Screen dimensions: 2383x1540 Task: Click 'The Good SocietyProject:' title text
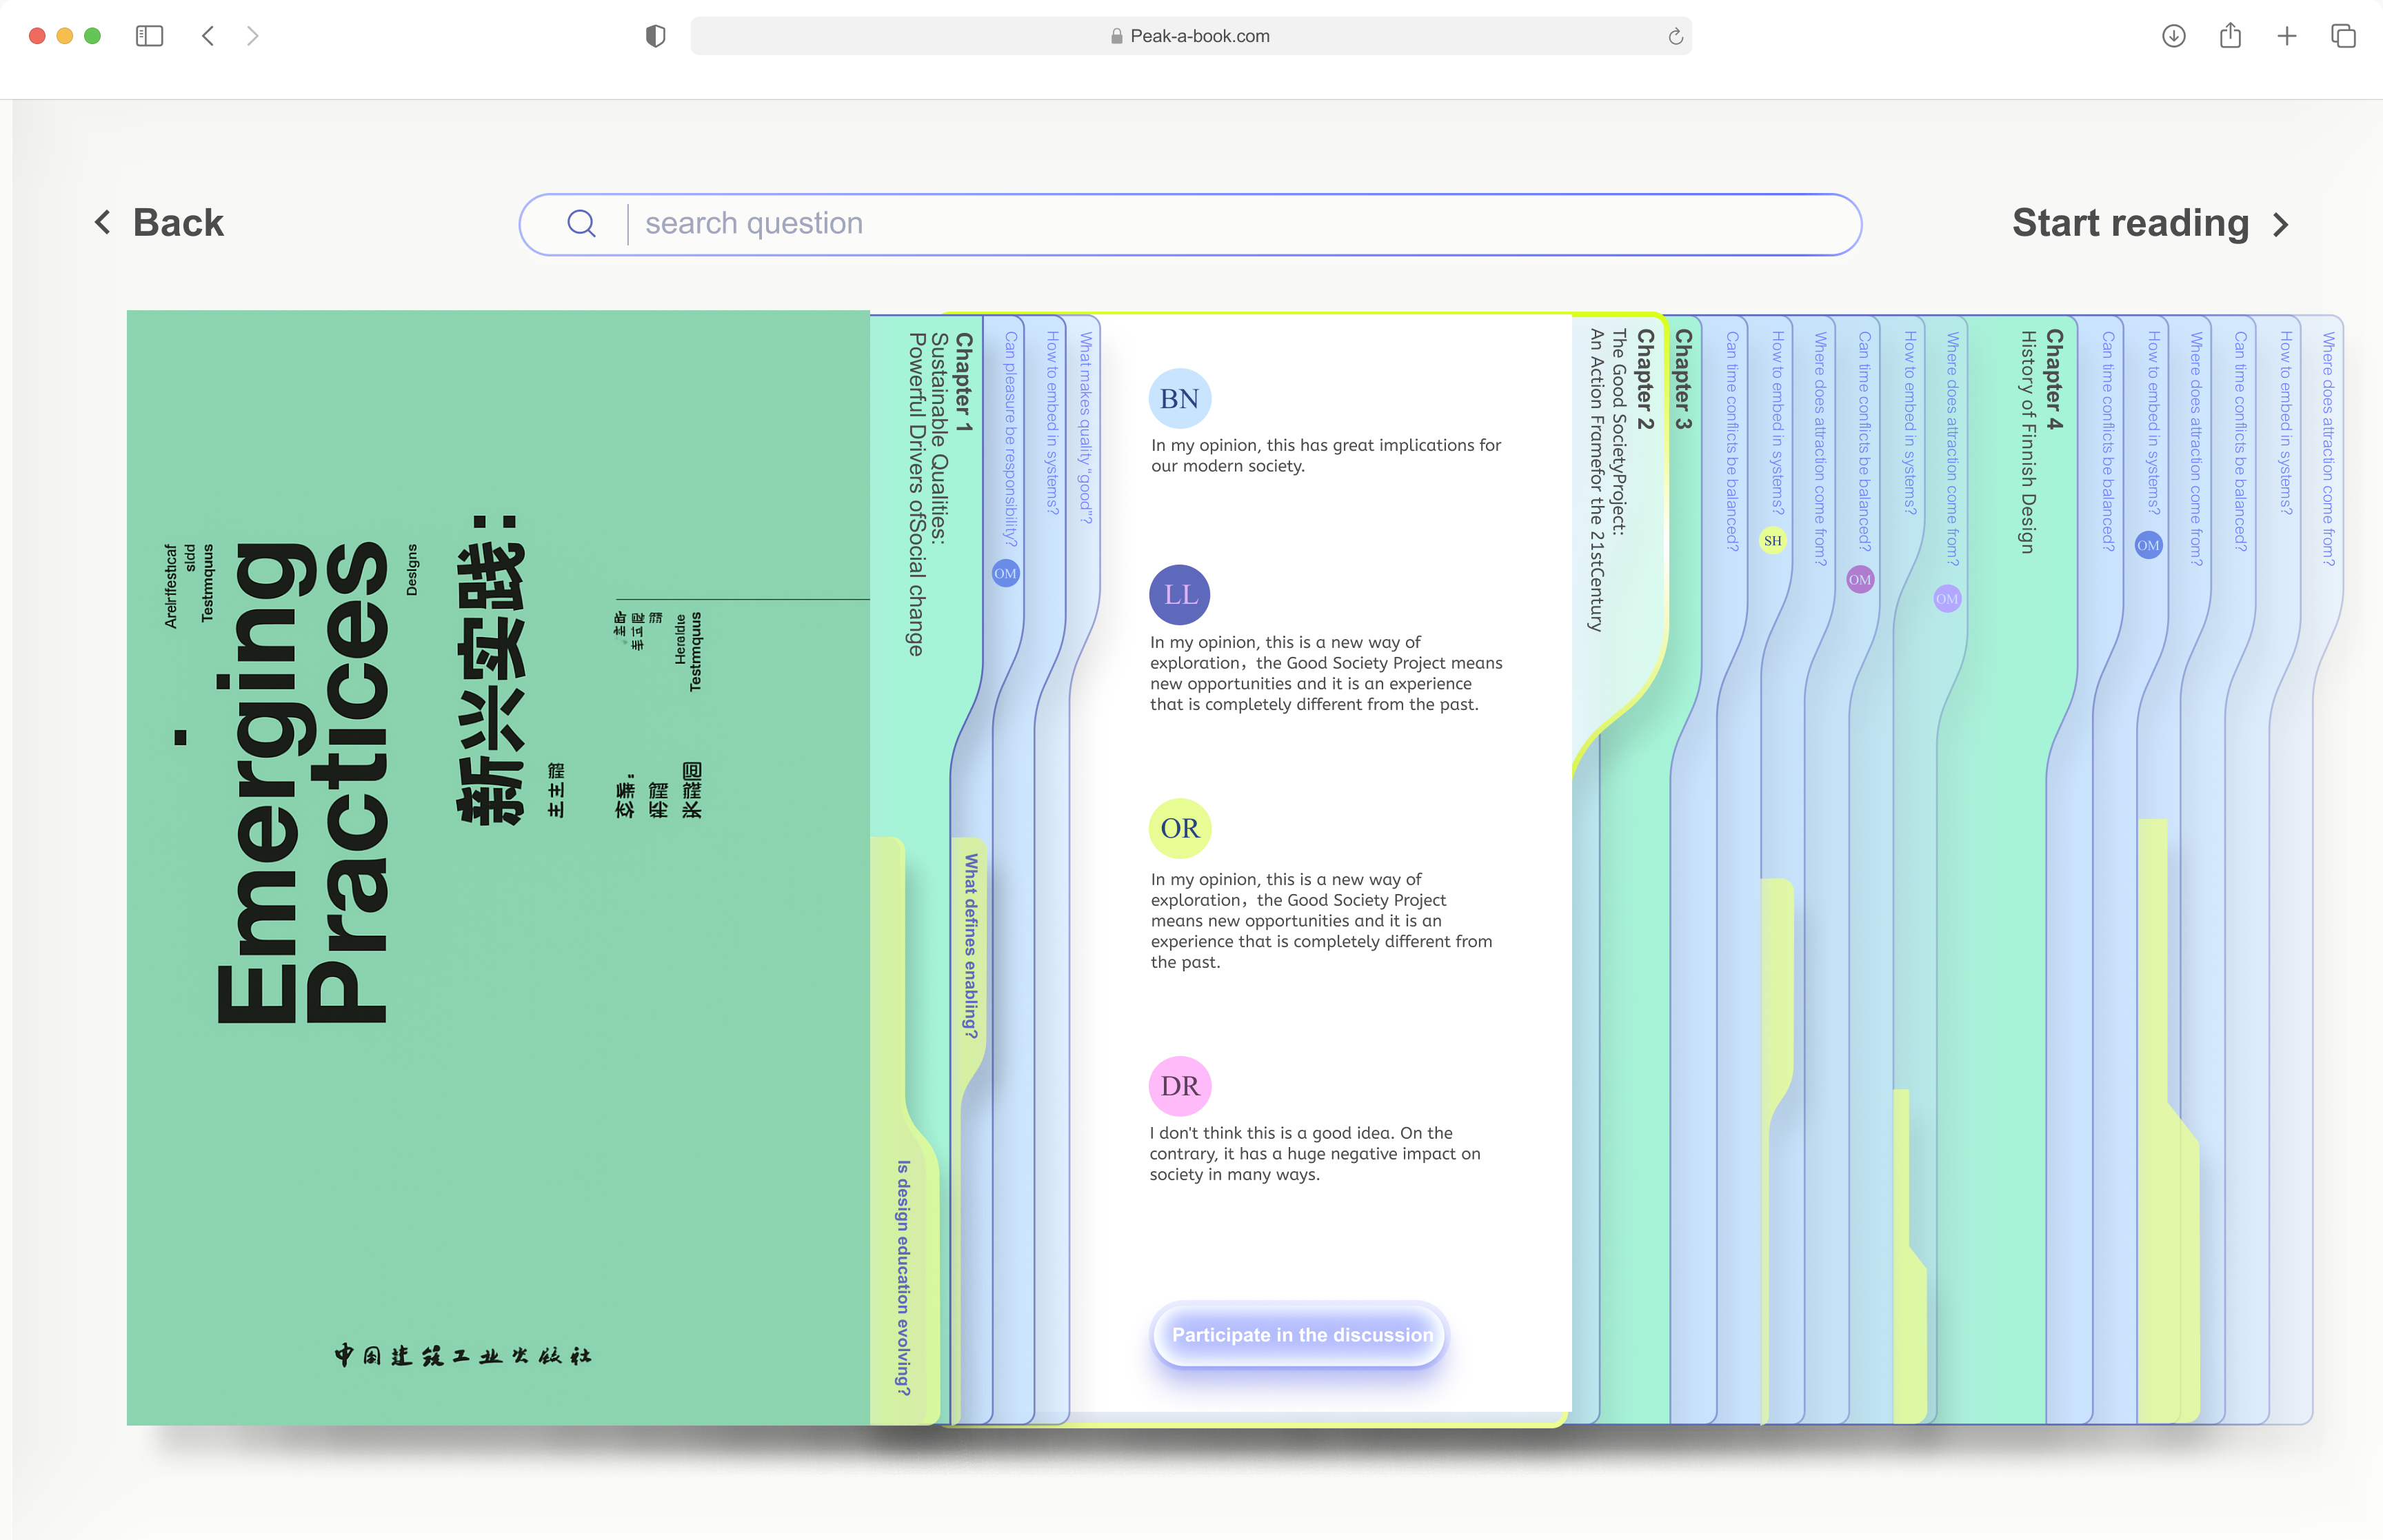click(x=1618, y=432)
